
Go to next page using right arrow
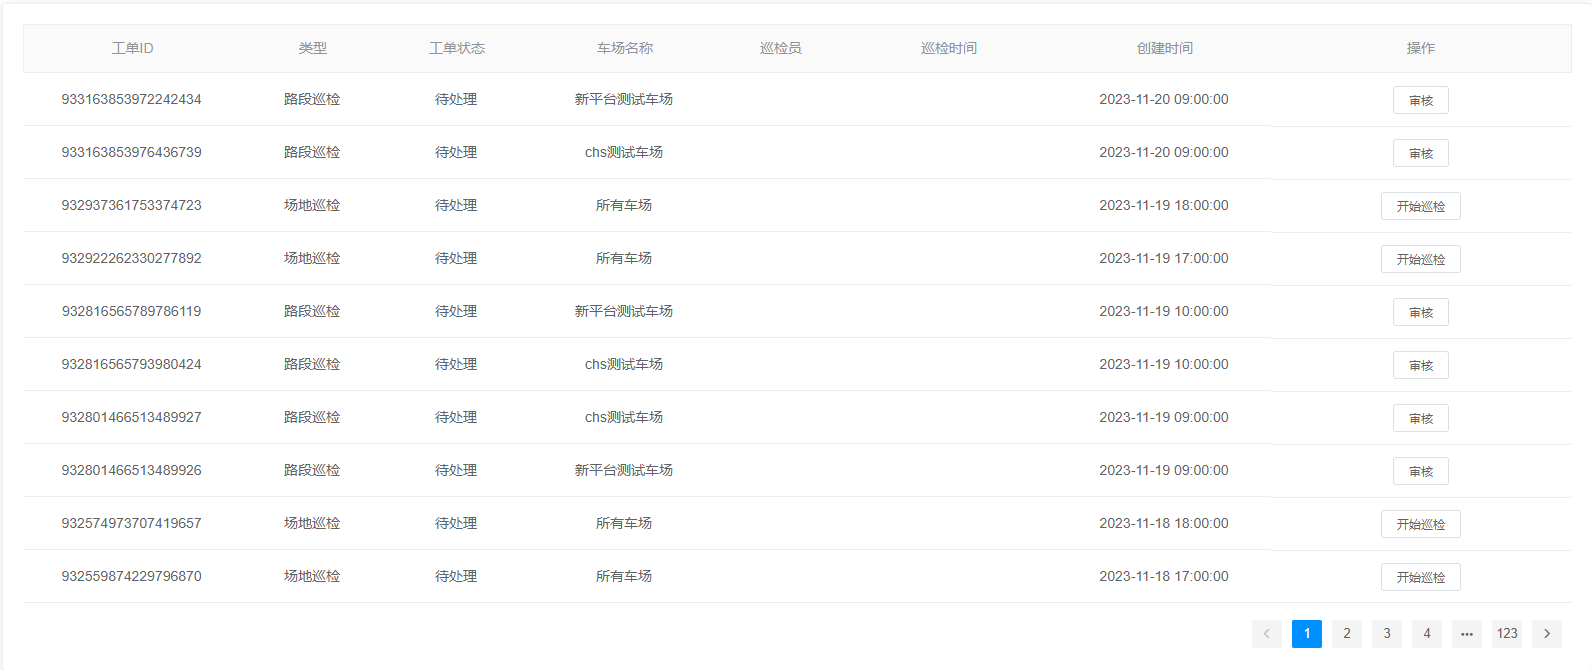pyautogui.click(x=1546, y=633)
